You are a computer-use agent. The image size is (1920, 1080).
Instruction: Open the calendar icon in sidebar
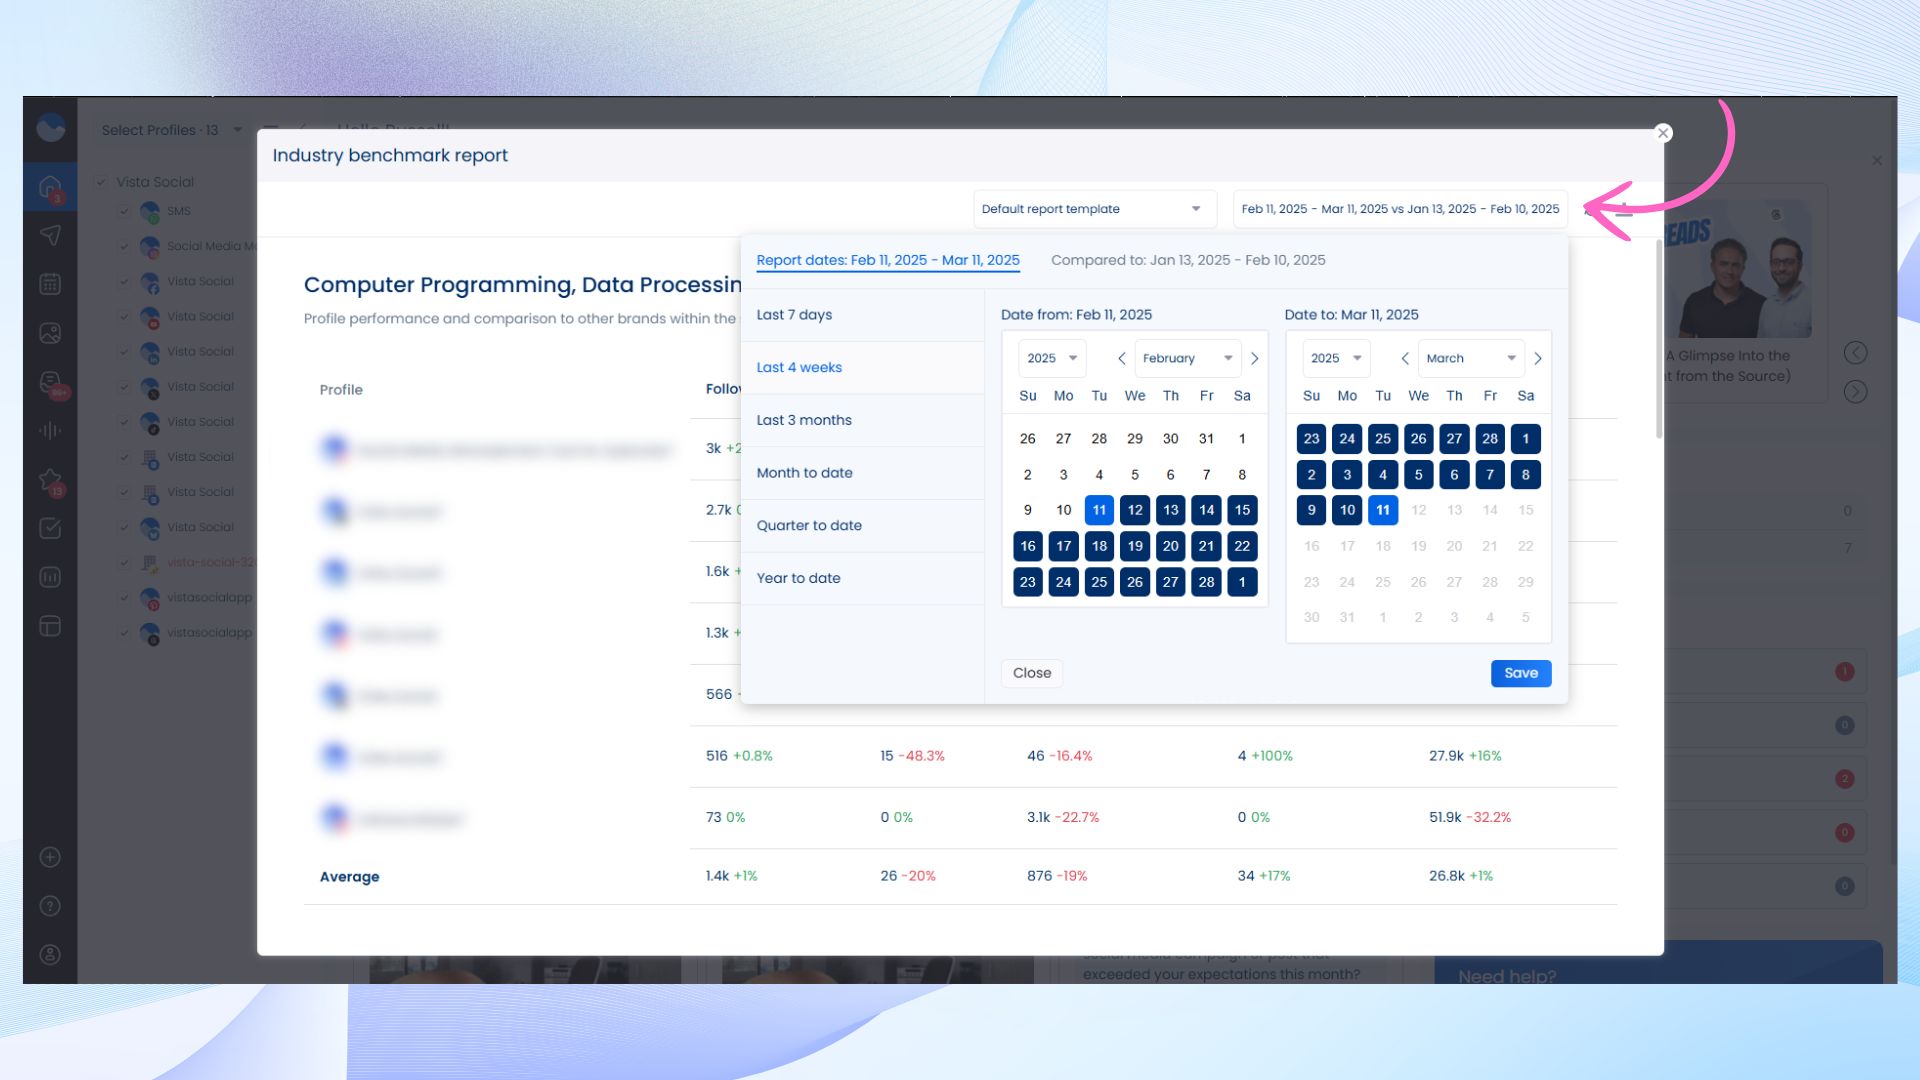(x=50, y=283)
